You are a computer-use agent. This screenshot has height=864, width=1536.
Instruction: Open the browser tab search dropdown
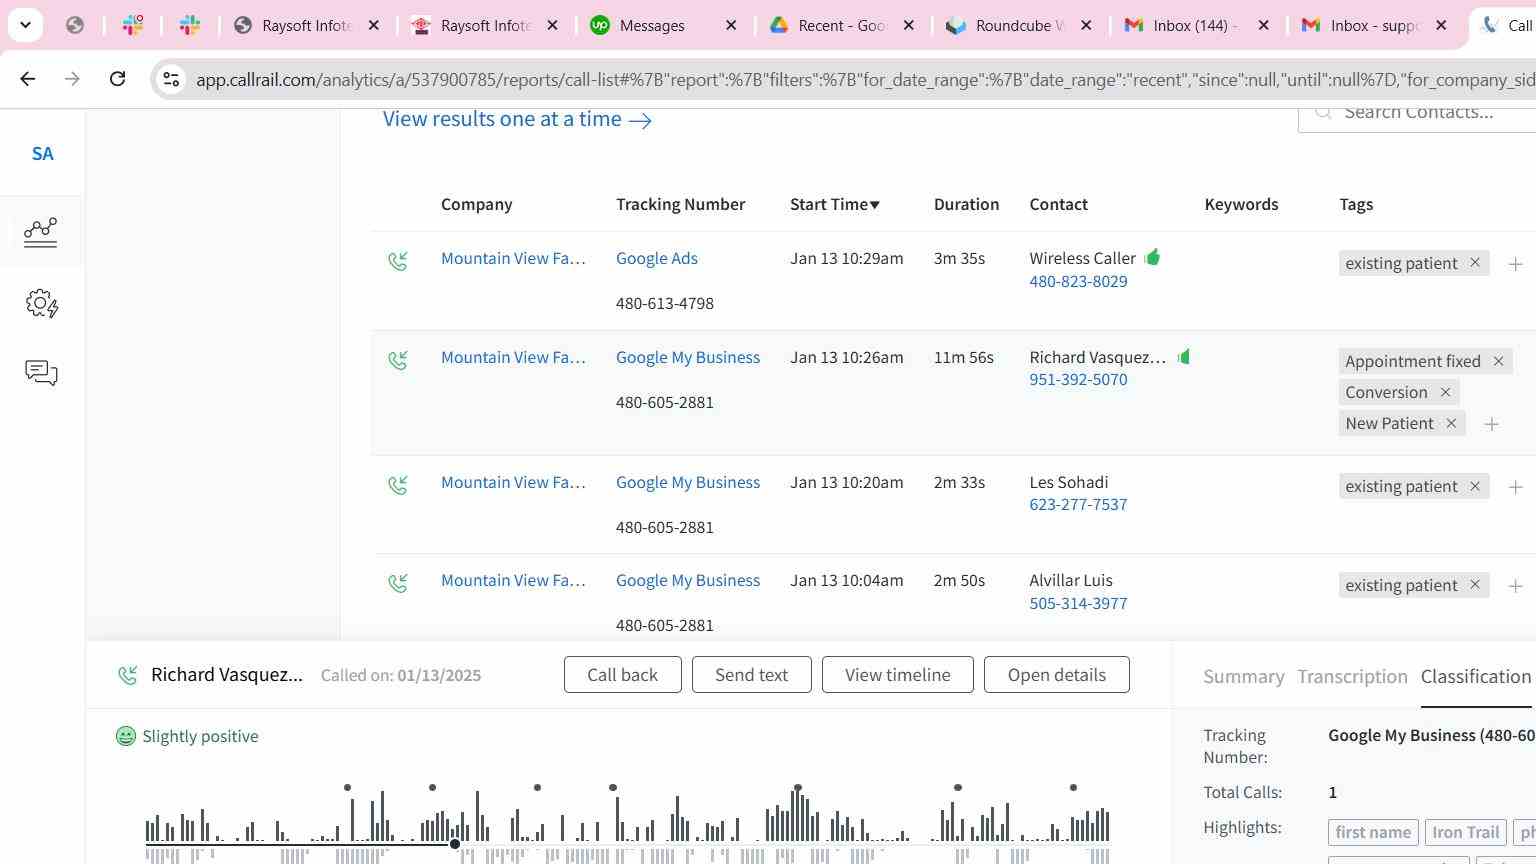(x=25, y=25)
